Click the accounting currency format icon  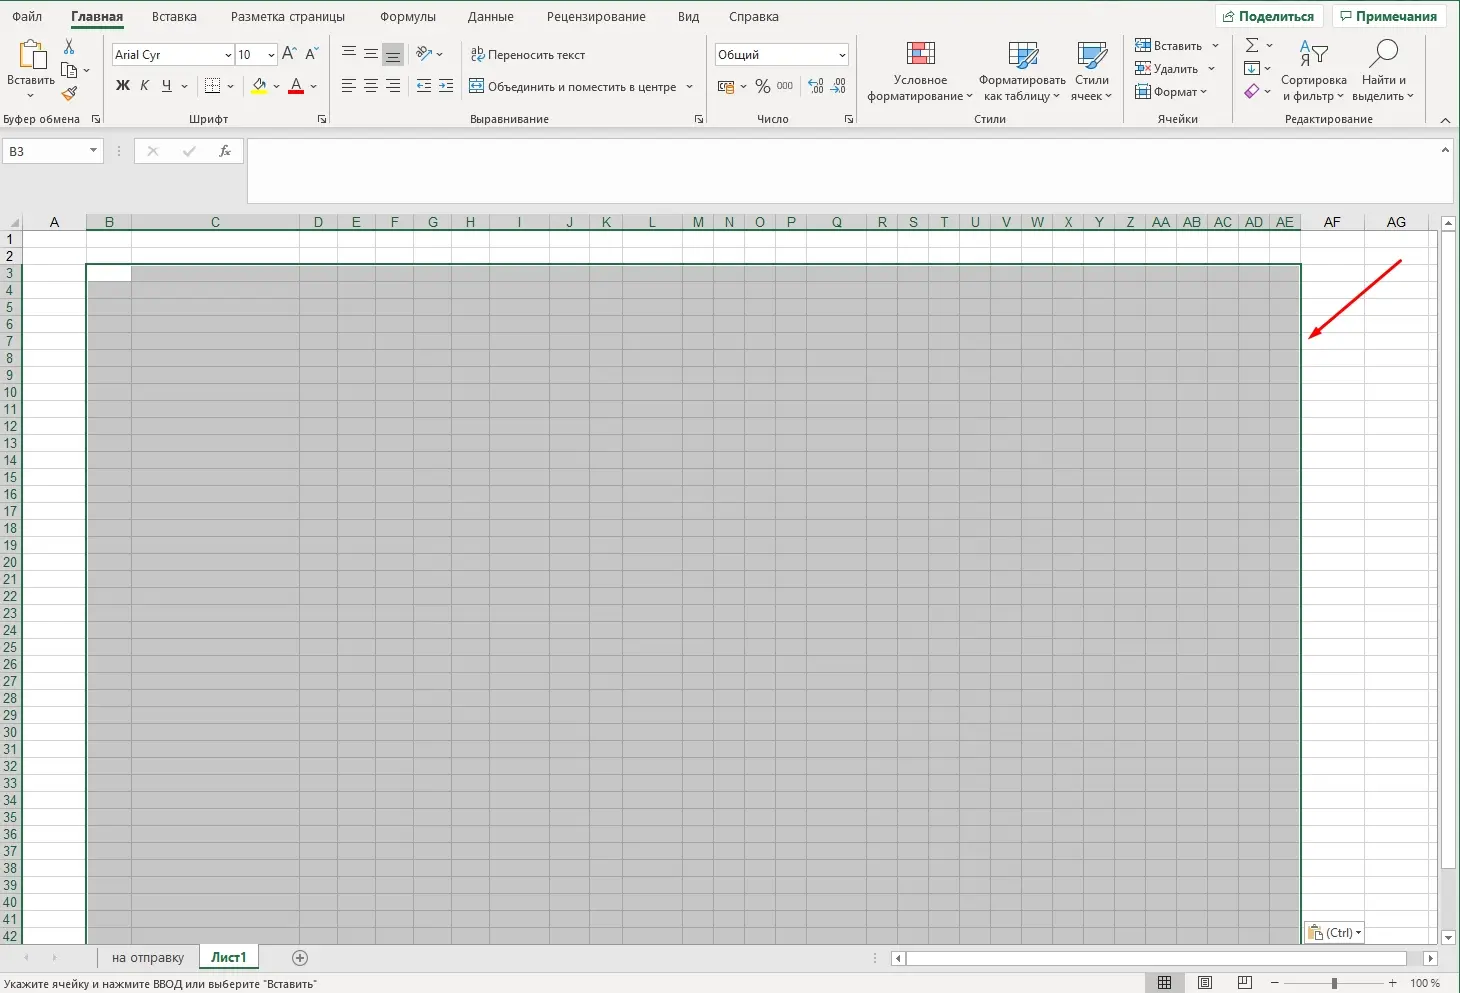726,87
